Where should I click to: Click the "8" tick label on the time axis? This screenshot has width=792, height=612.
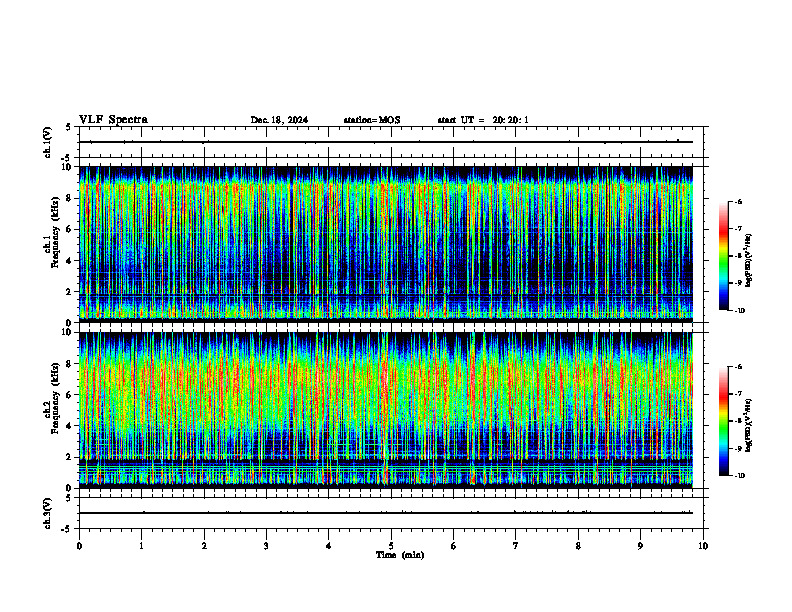pyautogui.click(x=578, y=546)
